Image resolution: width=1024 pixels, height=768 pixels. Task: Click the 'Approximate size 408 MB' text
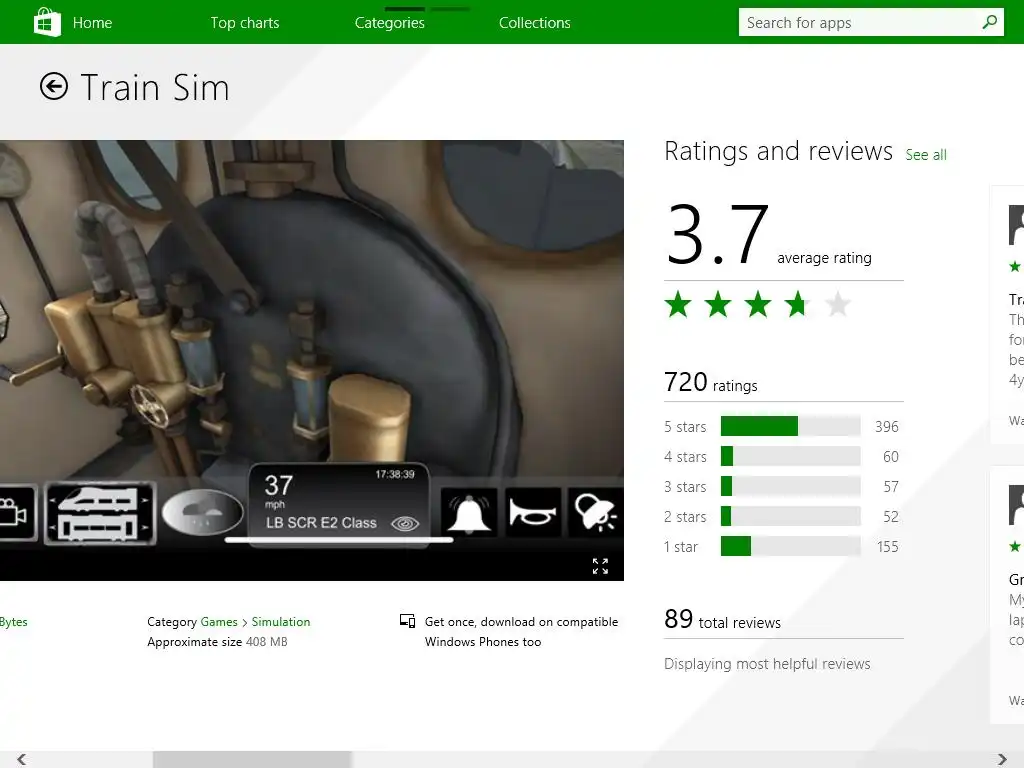click(217, 642)
